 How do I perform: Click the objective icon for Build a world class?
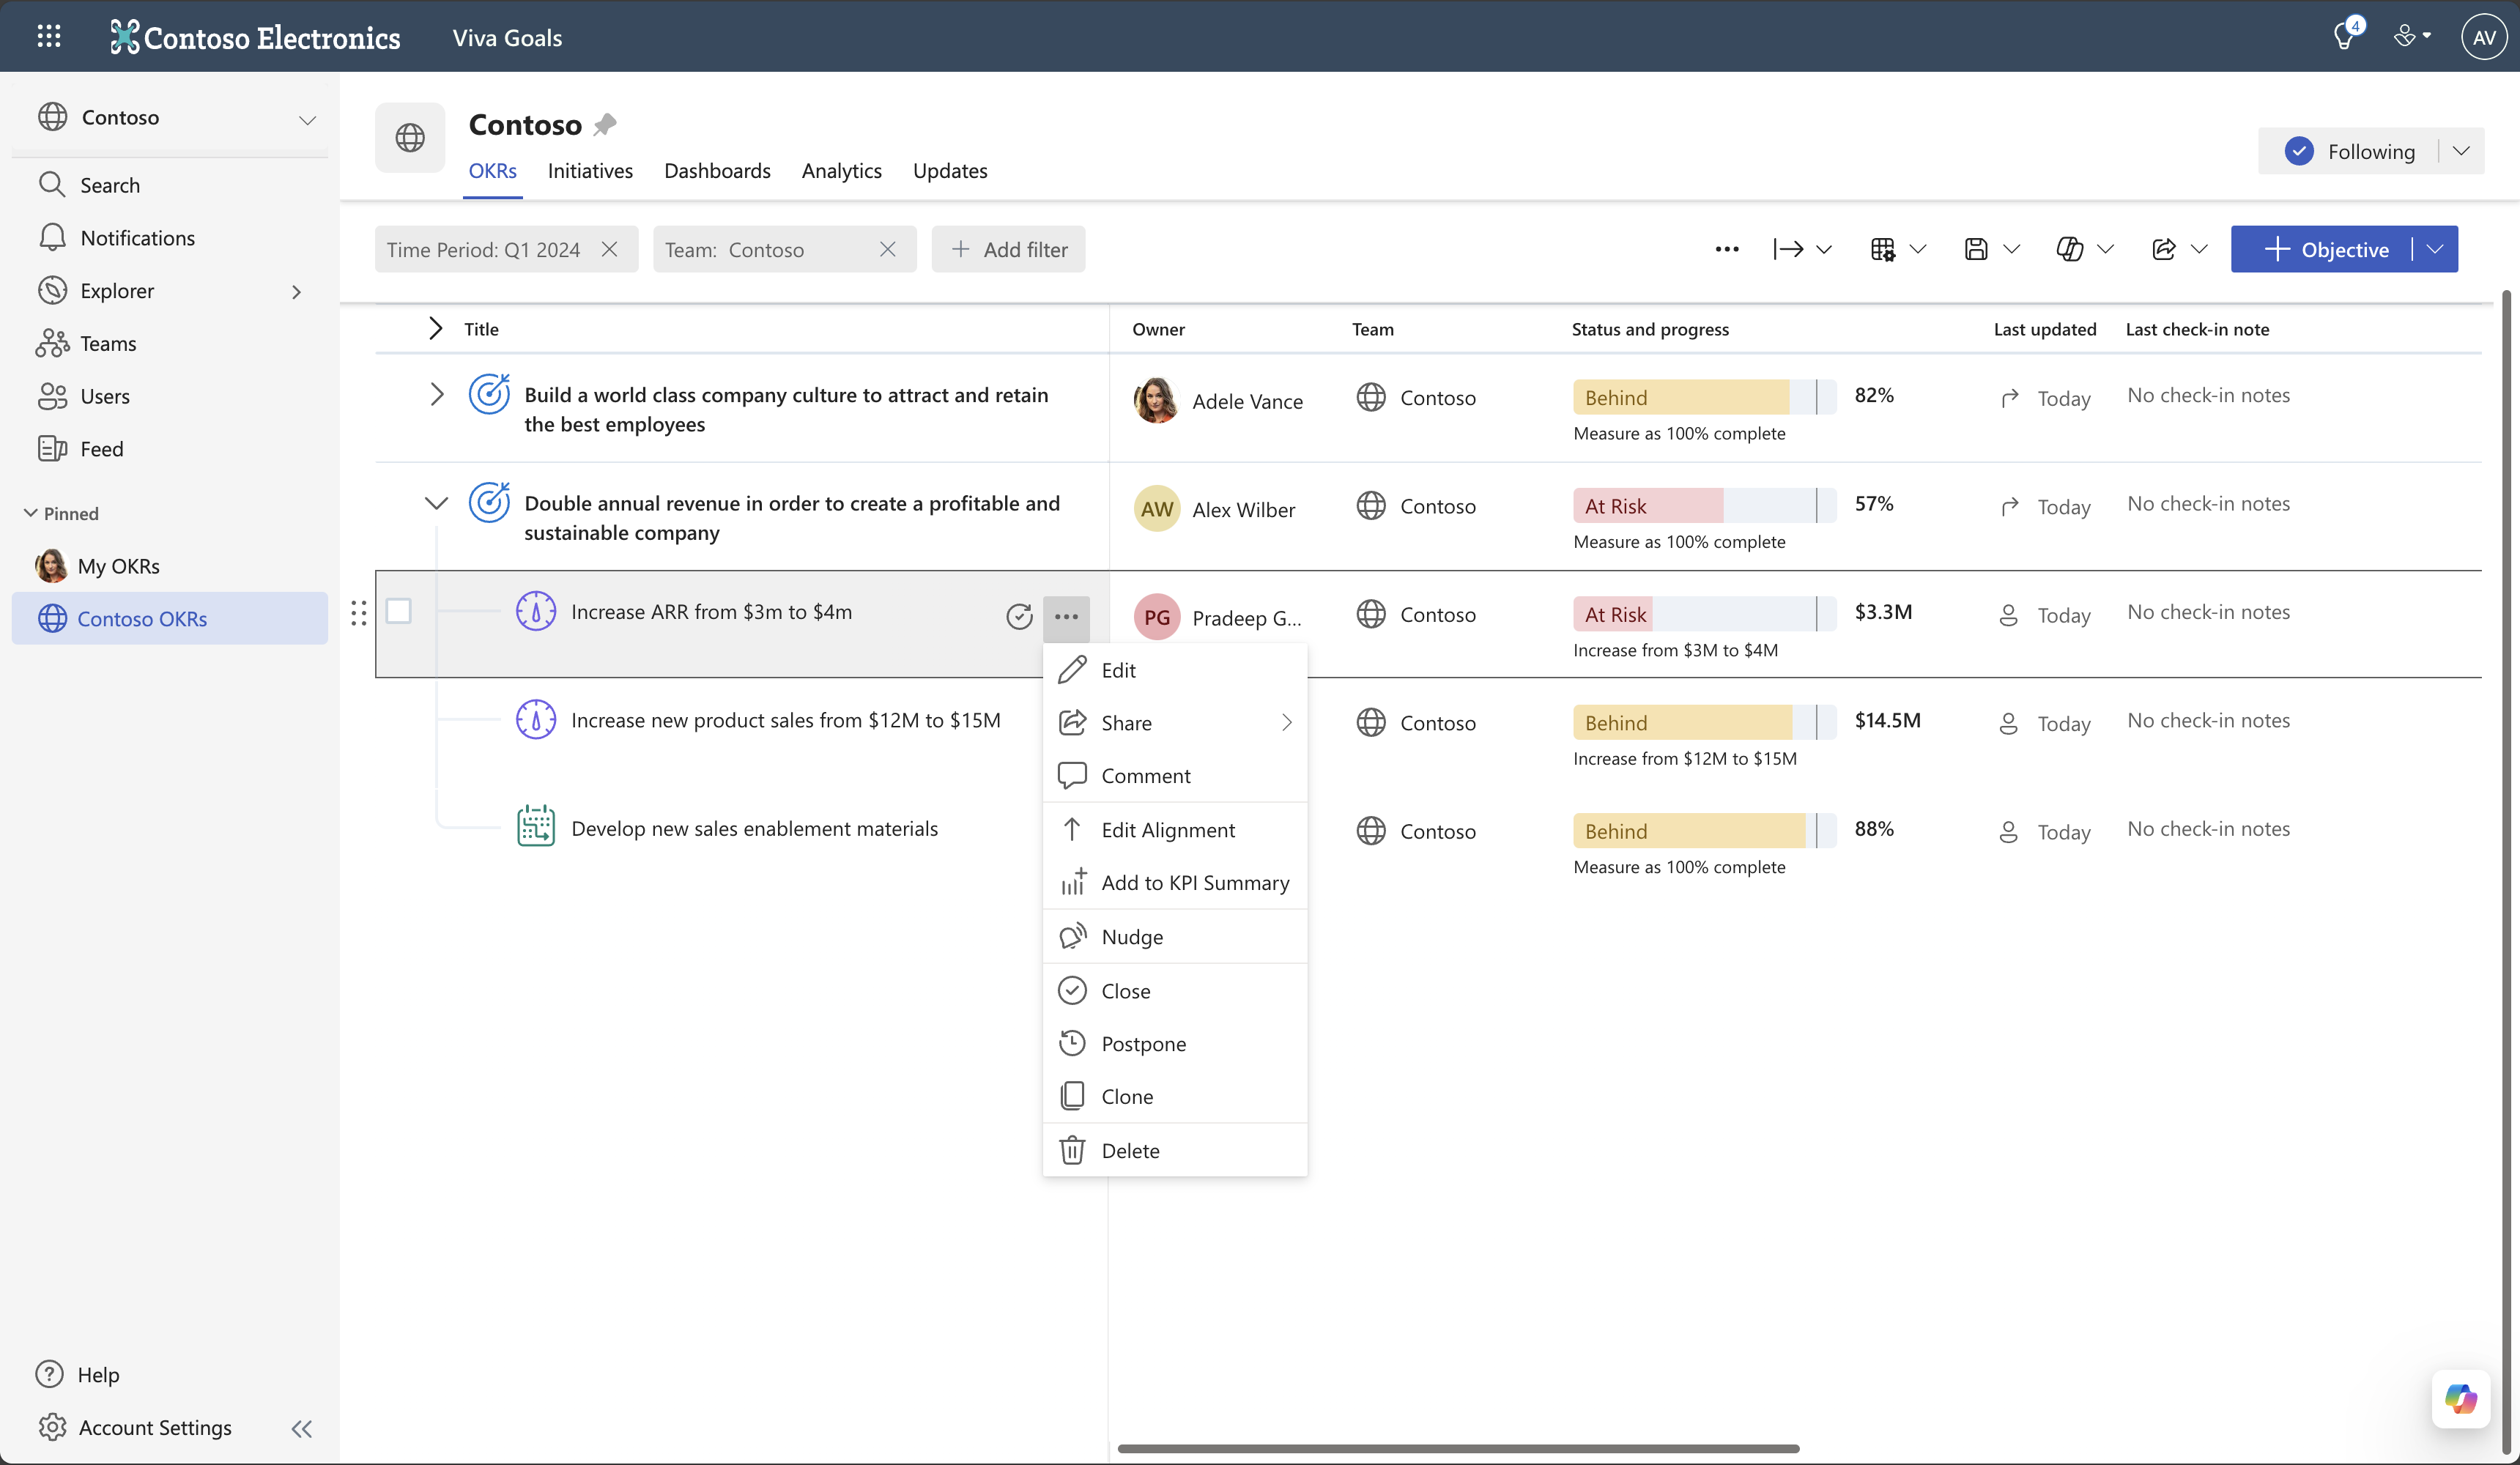[x=489, y=394]
